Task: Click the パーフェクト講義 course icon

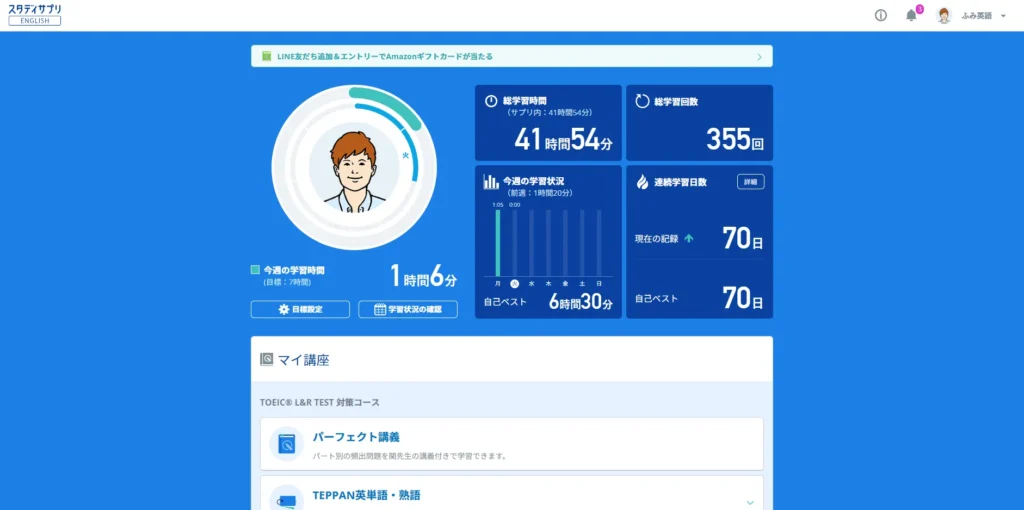Action: pyautogui.click(x=287, y=443)
